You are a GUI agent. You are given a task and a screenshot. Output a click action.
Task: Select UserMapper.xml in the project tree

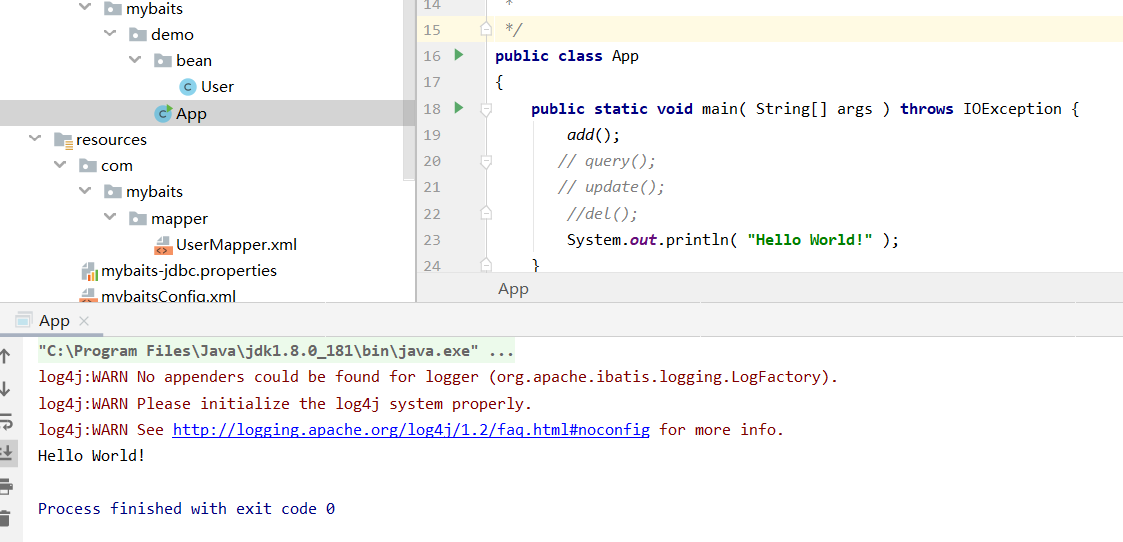pyautogui.click(x=236, y=245)
